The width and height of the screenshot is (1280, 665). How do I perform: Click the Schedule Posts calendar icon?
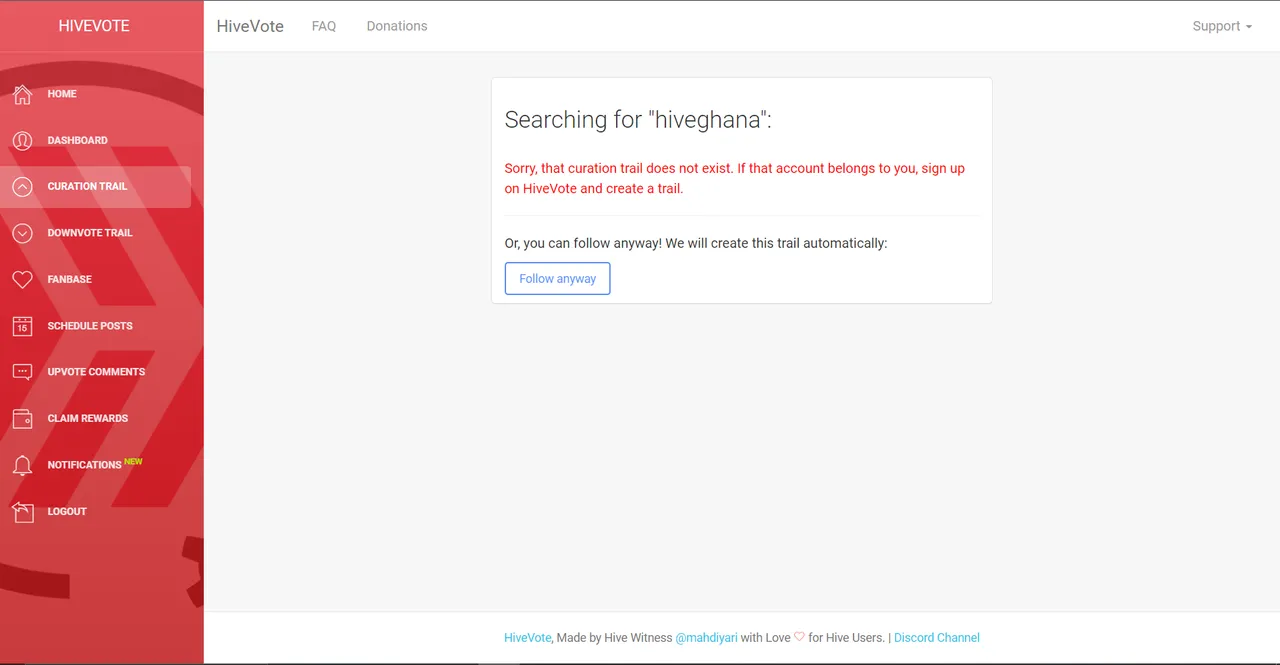(x=22, y=326)
